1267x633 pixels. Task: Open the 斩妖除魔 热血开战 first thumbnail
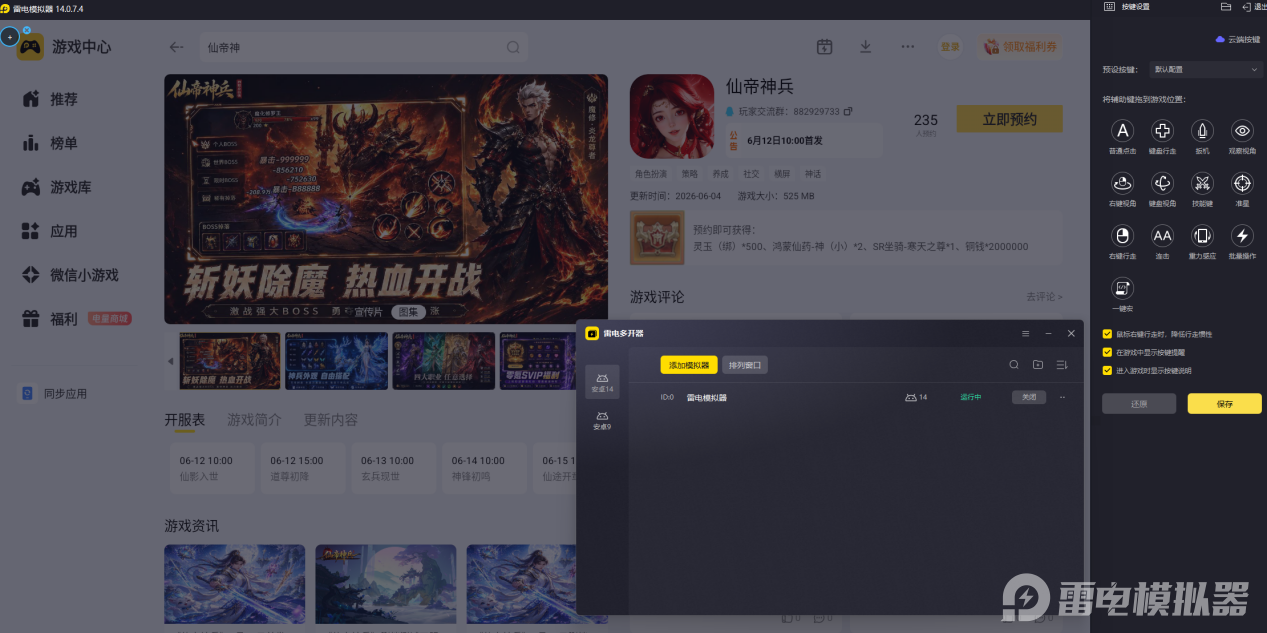coord(229,361)
